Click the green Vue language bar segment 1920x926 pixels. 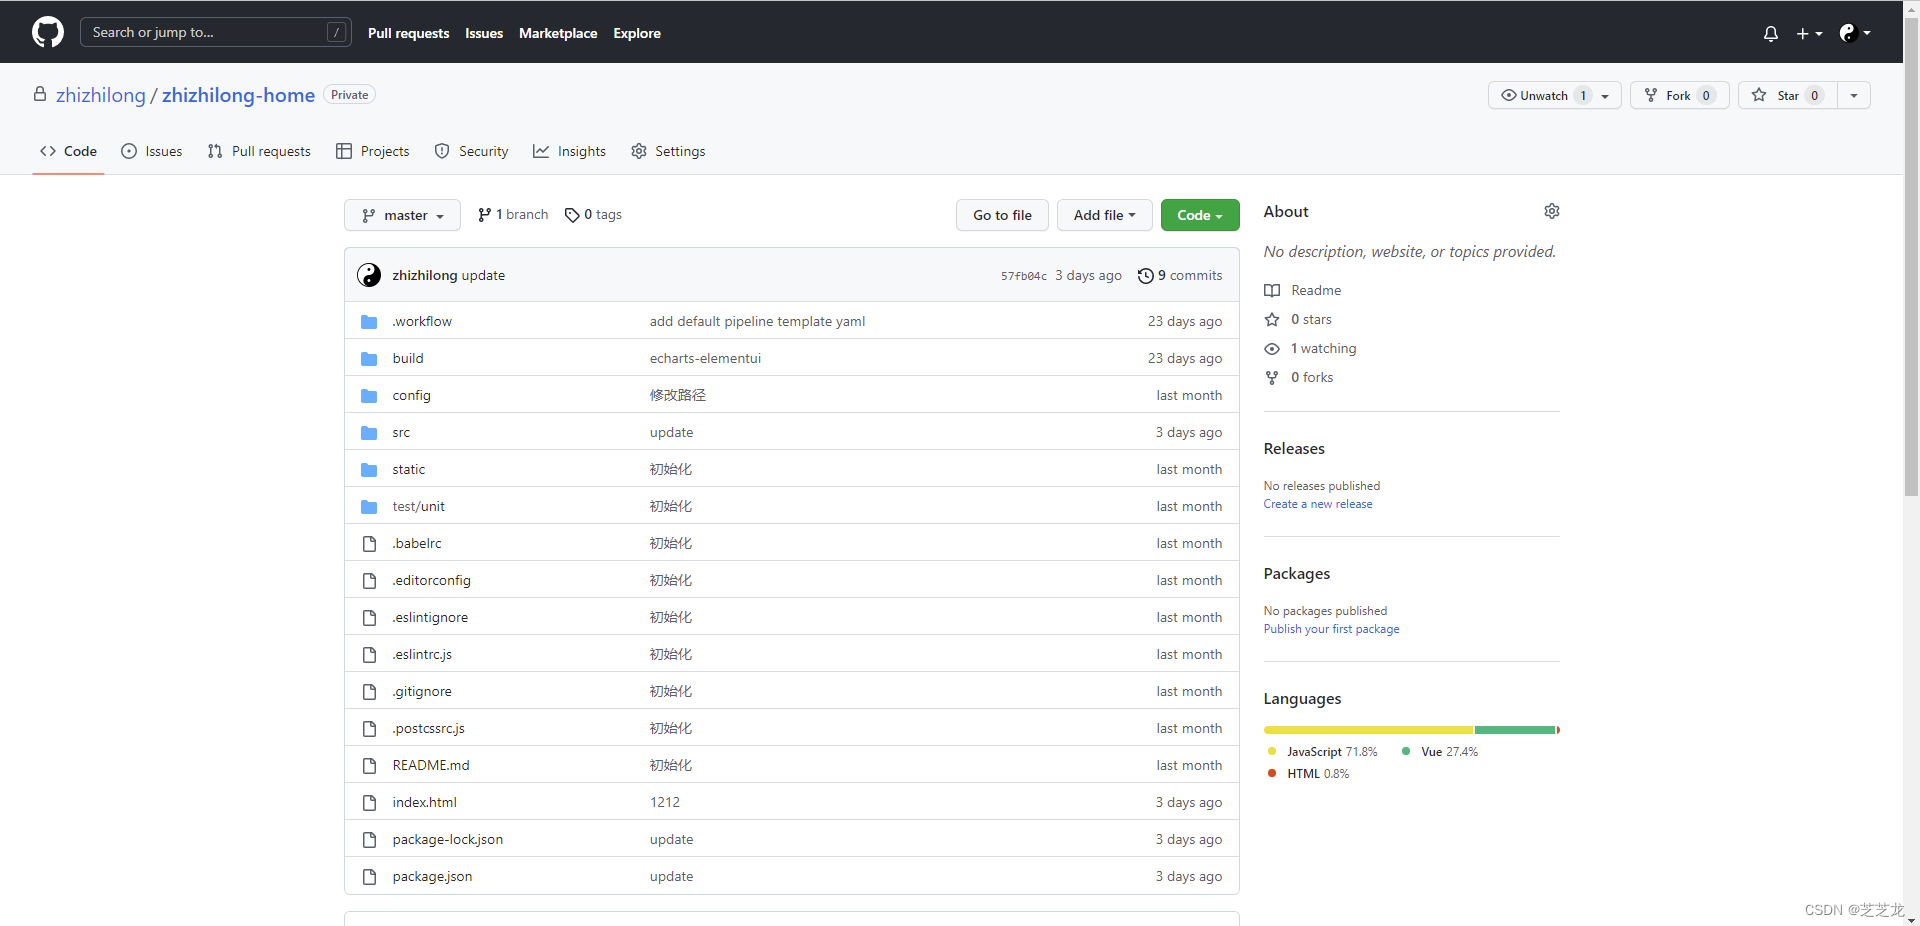pos(1514,730)
